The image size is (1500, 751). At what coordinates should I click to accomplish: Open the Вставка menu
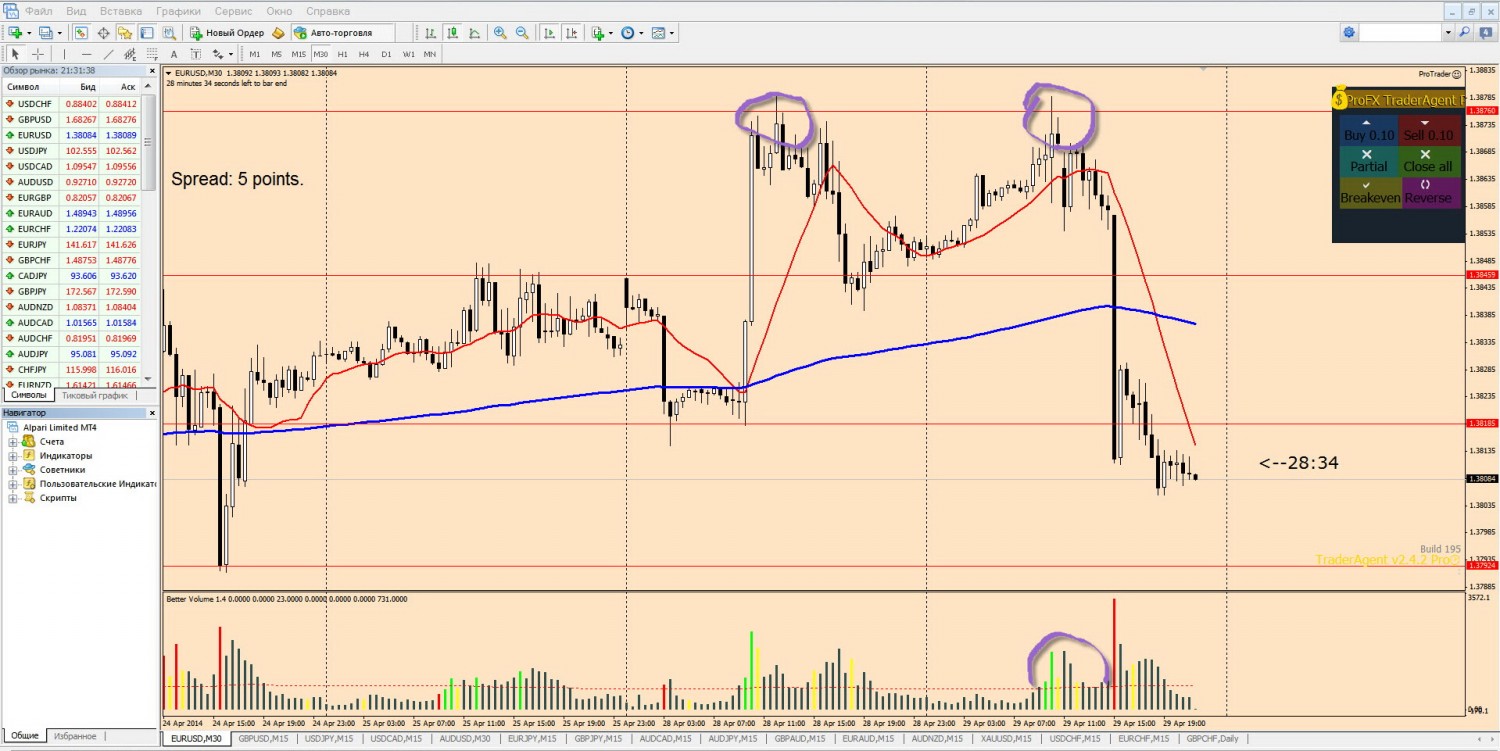pyautogui.click(x=121, y=11)
